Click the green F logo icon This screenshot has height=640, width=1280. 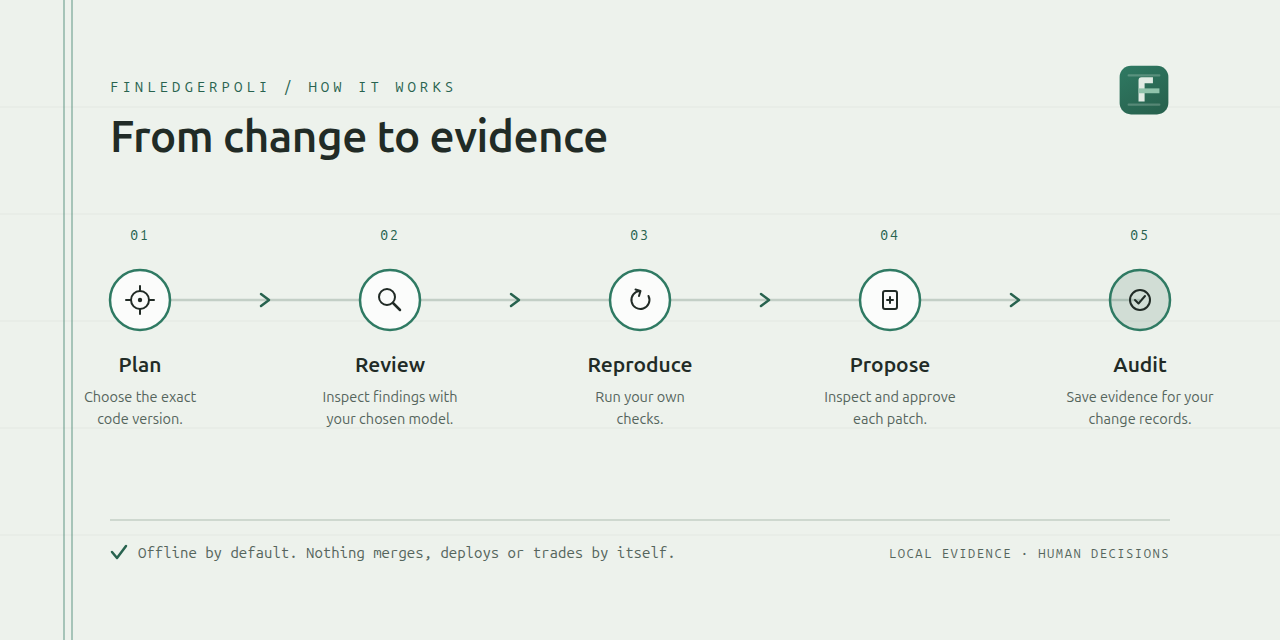click(1144, 90)
